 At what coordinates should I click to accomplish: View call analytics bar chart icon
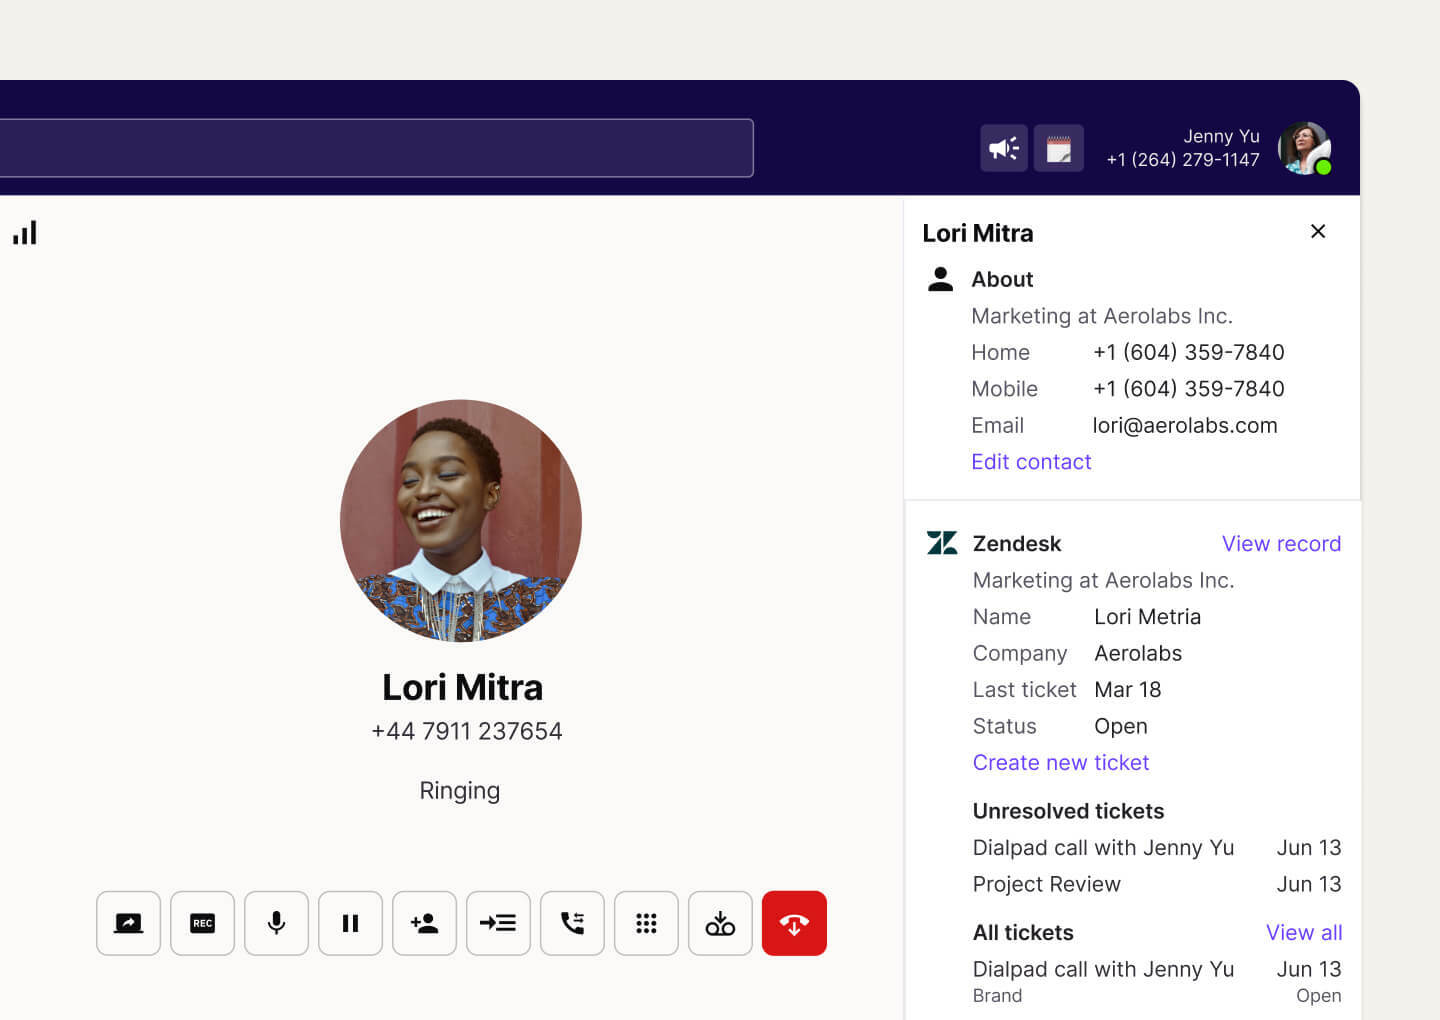coord(24,231)
